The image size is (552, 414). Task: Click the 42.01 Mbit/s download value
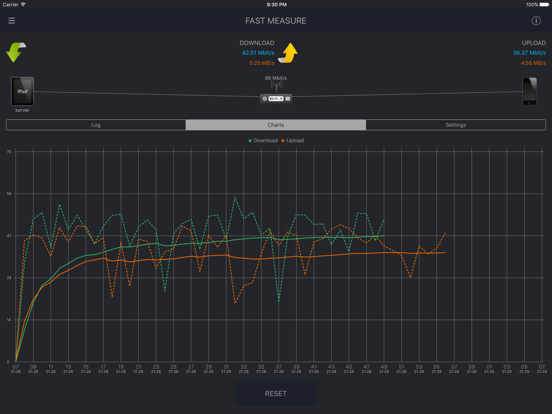(258, 53)
